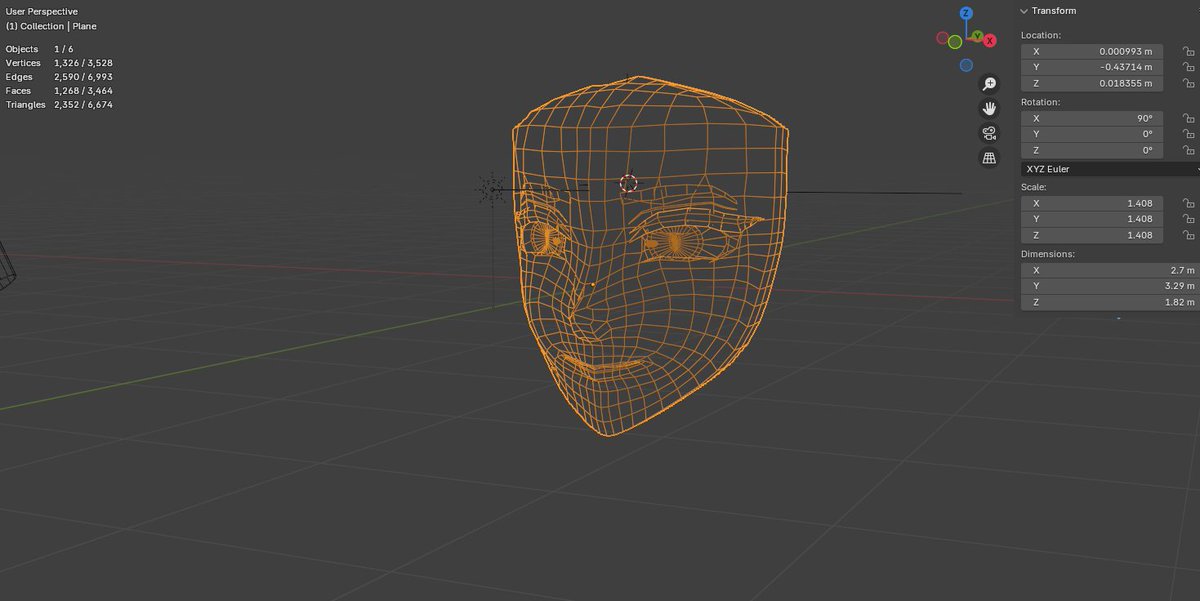The height and width of the screenshot is (601, 1200).
Task: Click the Rotation Z field showing 0°
Action: pyautogui.click(x=1092, y=150)
